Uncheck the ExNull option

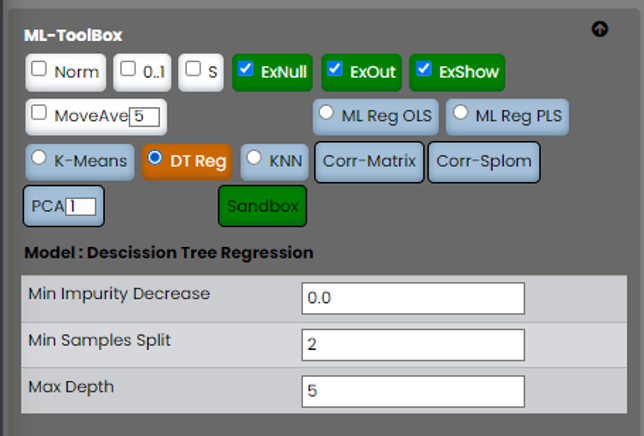tap(246, 70)
